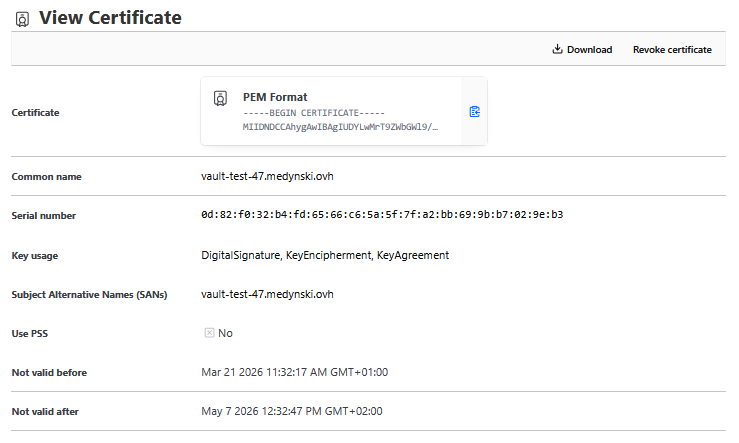Click the Not valid before date
The image size is (739, 443).
294,372
